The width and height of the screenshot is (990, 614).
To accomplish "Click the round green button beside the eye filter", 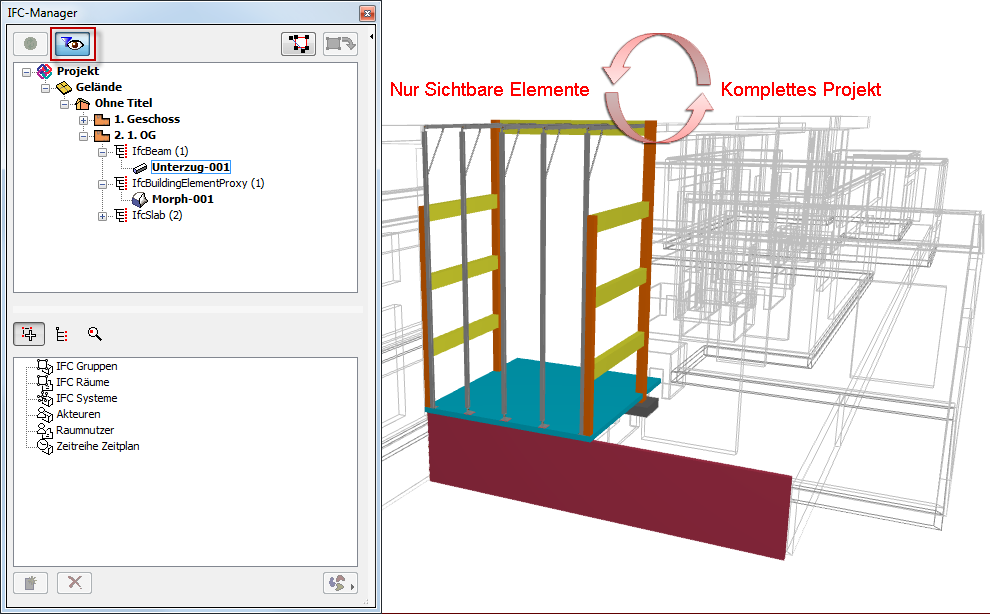I will pyautogui.click(x=30, y=44).
